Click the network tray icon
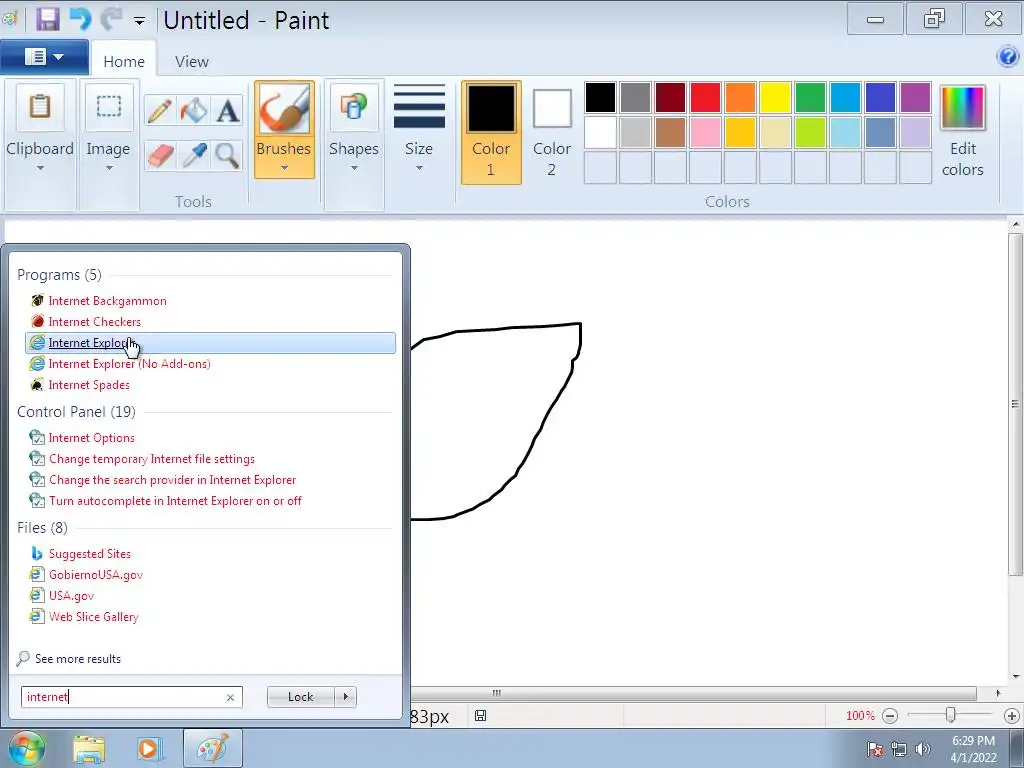This screenshot has height=768, width=1024. [x=899, y=749]
